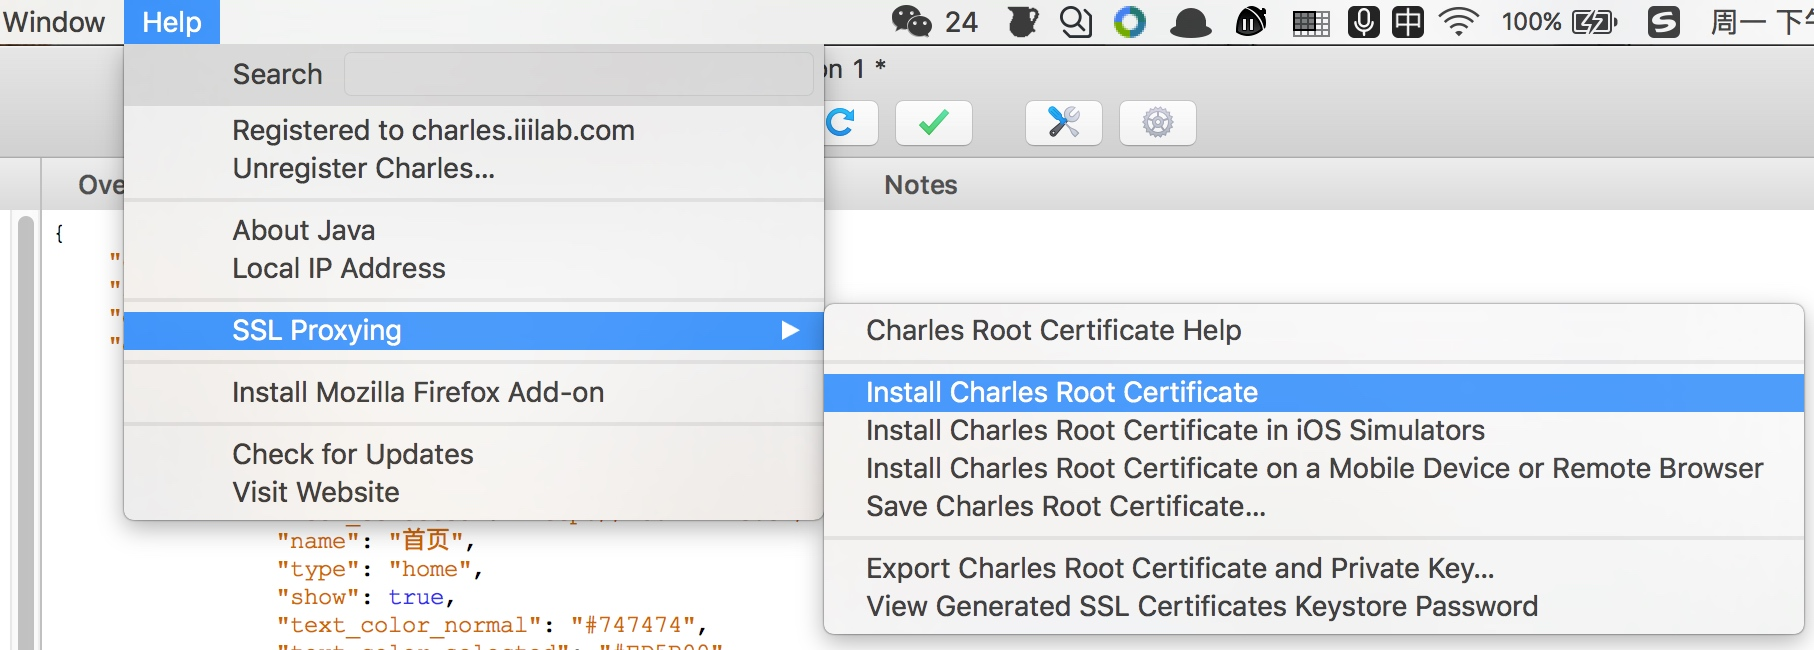This screenshot has height=650, width=1814.
Task: Open the Tools wrench-and-screwdriver toolbar icon
Action: click(1063, 123)
